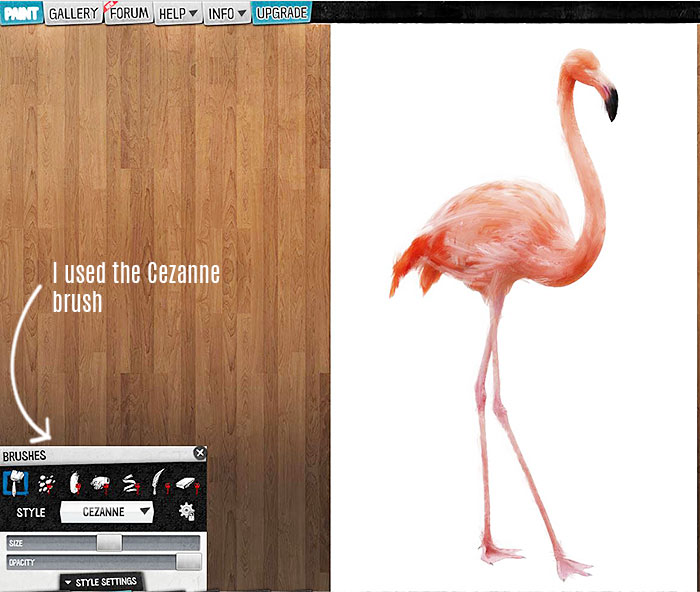This screenshot has width=700, height=592.
Task: Select the wavy strokes brush
Action: point(130,484)
